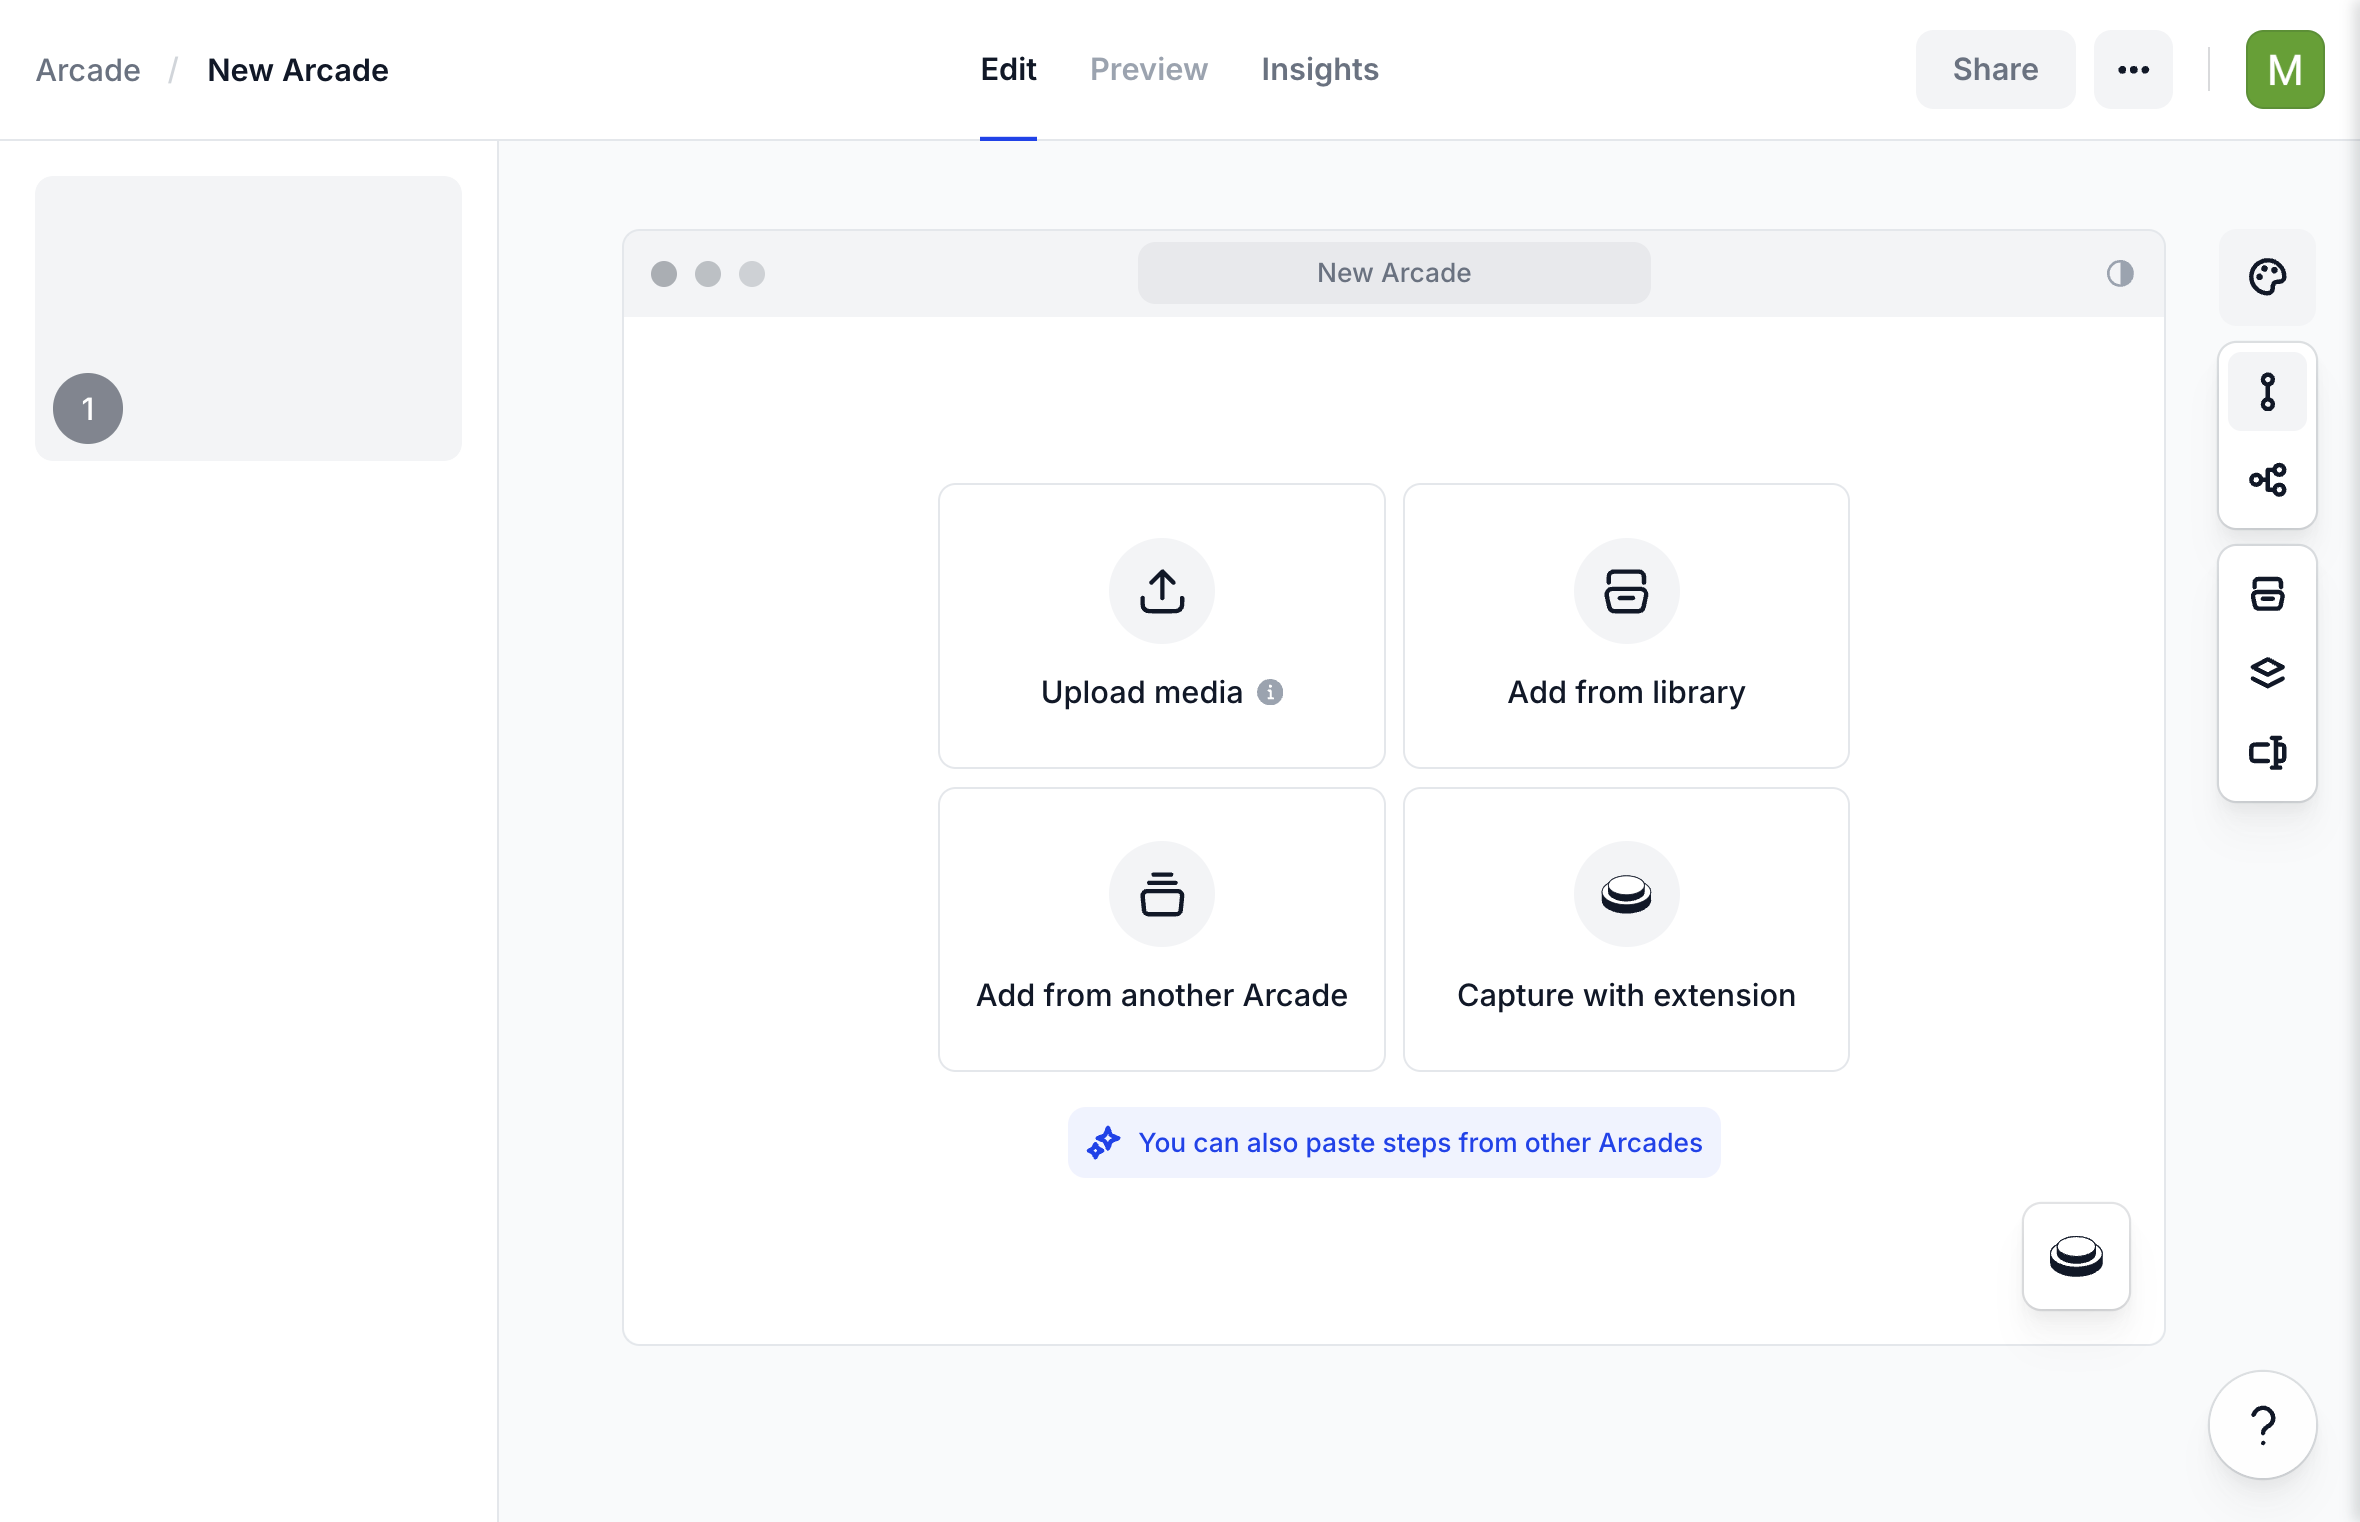Toggle the database/capture icon in sidebar
Image resolution: width=2360 pixels, height=1522 pixels.
click(x=2271, y=592)
